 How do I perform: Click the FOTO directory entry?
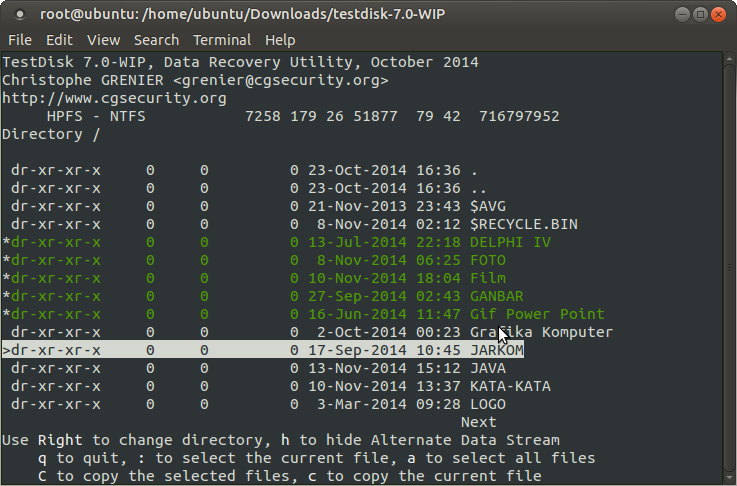488,260
